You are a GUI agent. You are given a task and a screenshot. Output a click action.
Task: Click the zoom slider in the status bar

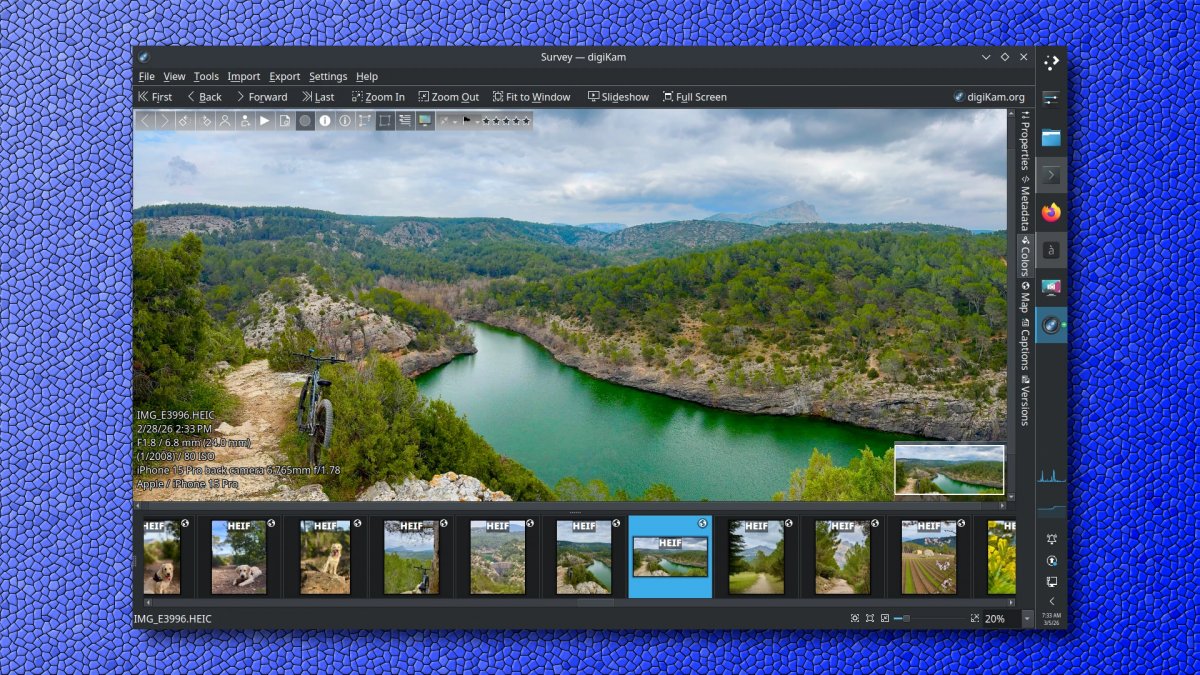930,619
